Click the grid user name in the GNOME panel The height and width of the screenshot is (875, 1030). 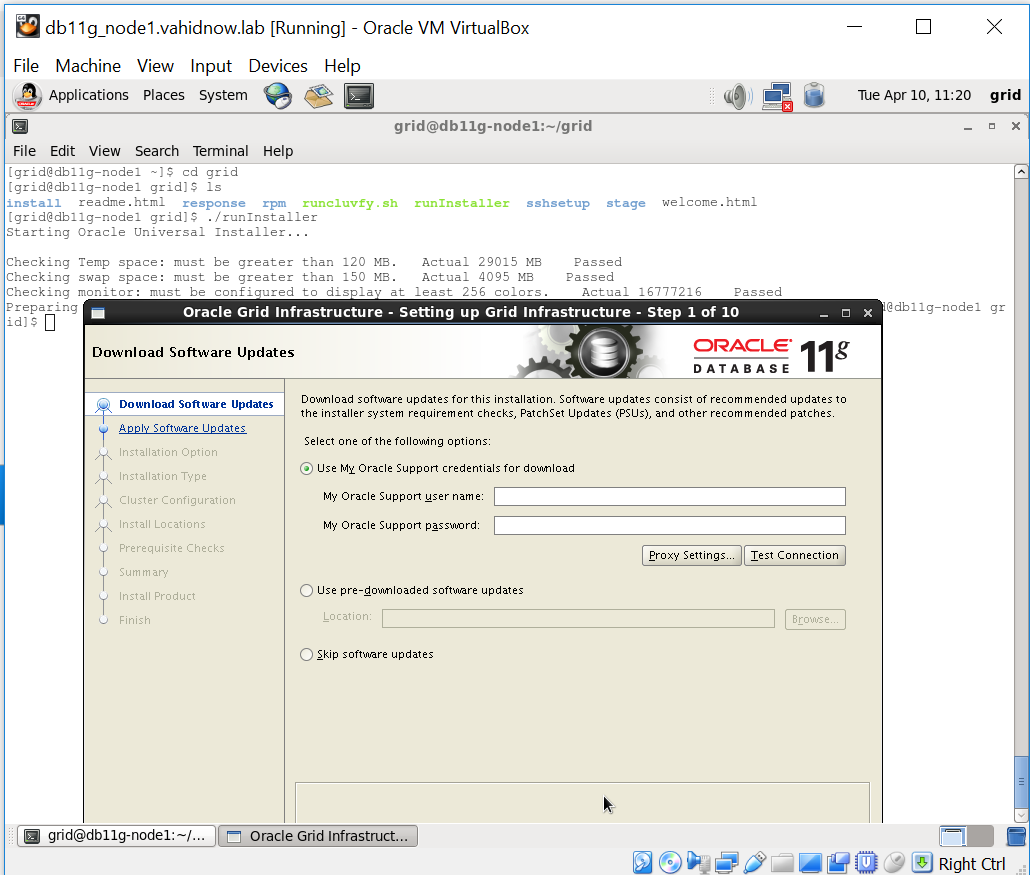pos(1005,95)
